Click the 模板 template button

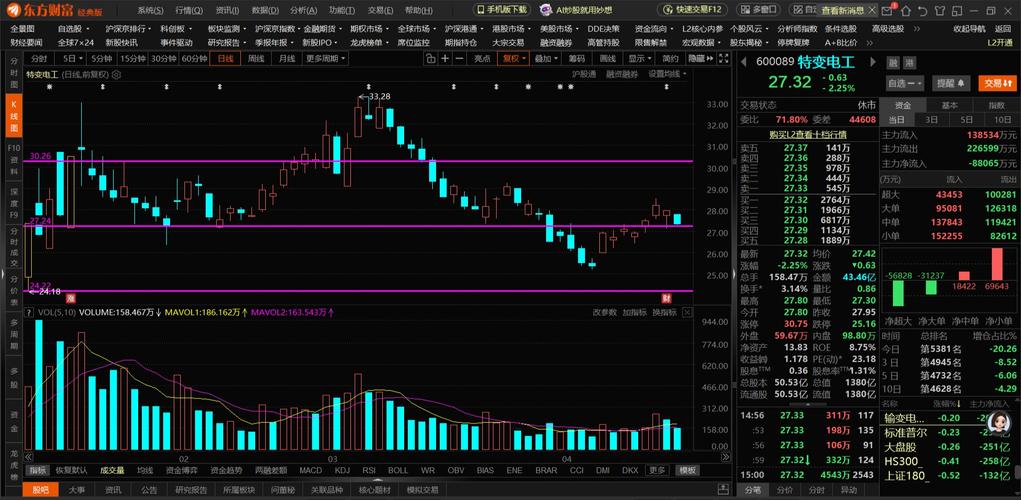pyautogui.click(x=688, y=471)
